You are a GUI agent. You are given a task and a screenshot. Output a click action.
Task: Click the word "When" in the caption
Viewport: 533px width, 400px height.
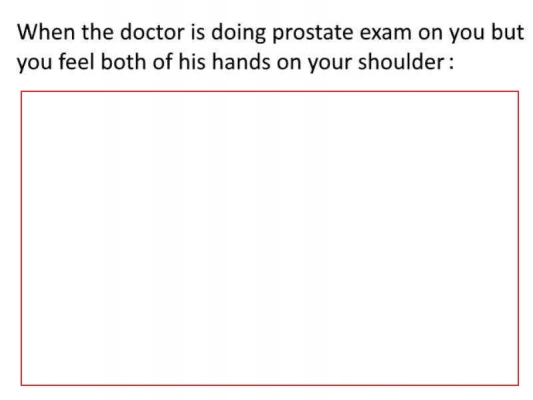coord(46,32)
